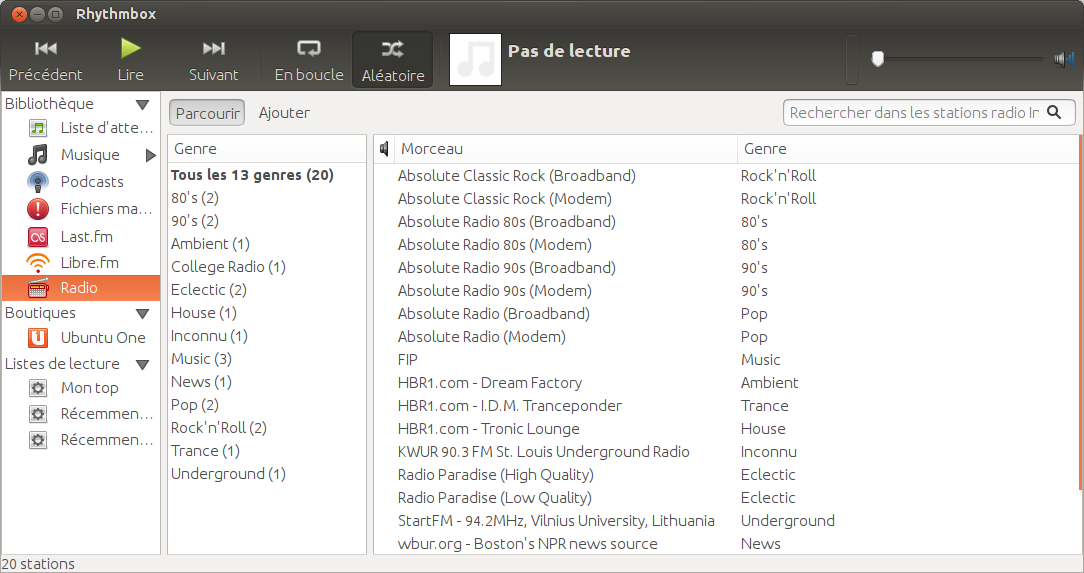Select Radio in the sidebar
The width and height of the screenshot is (1084, 573).
81,288
